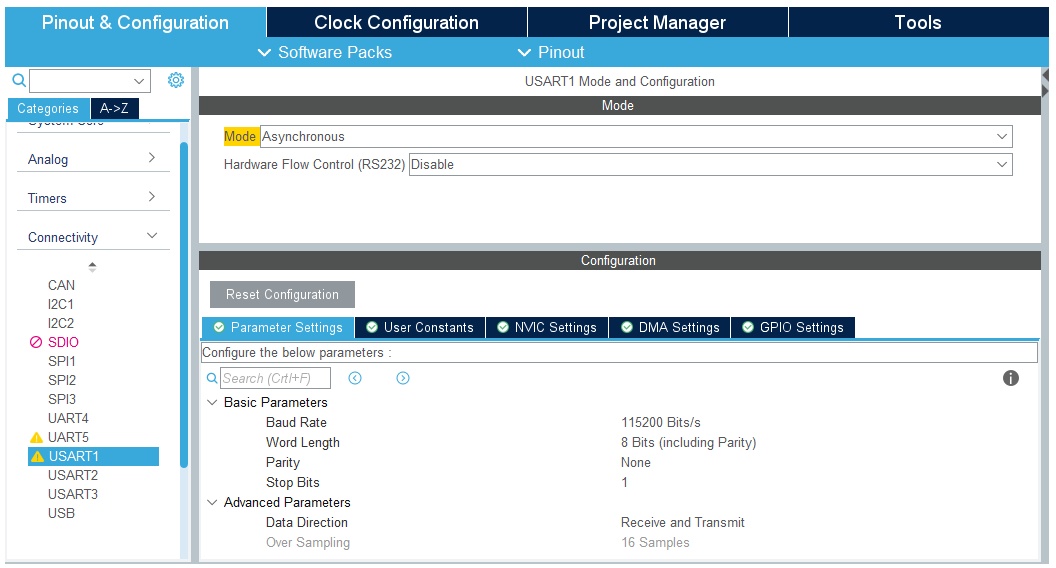The image size is (1056, 568).
Task: Click the search magnifier icon in sidebar
Action: [18, 80]
